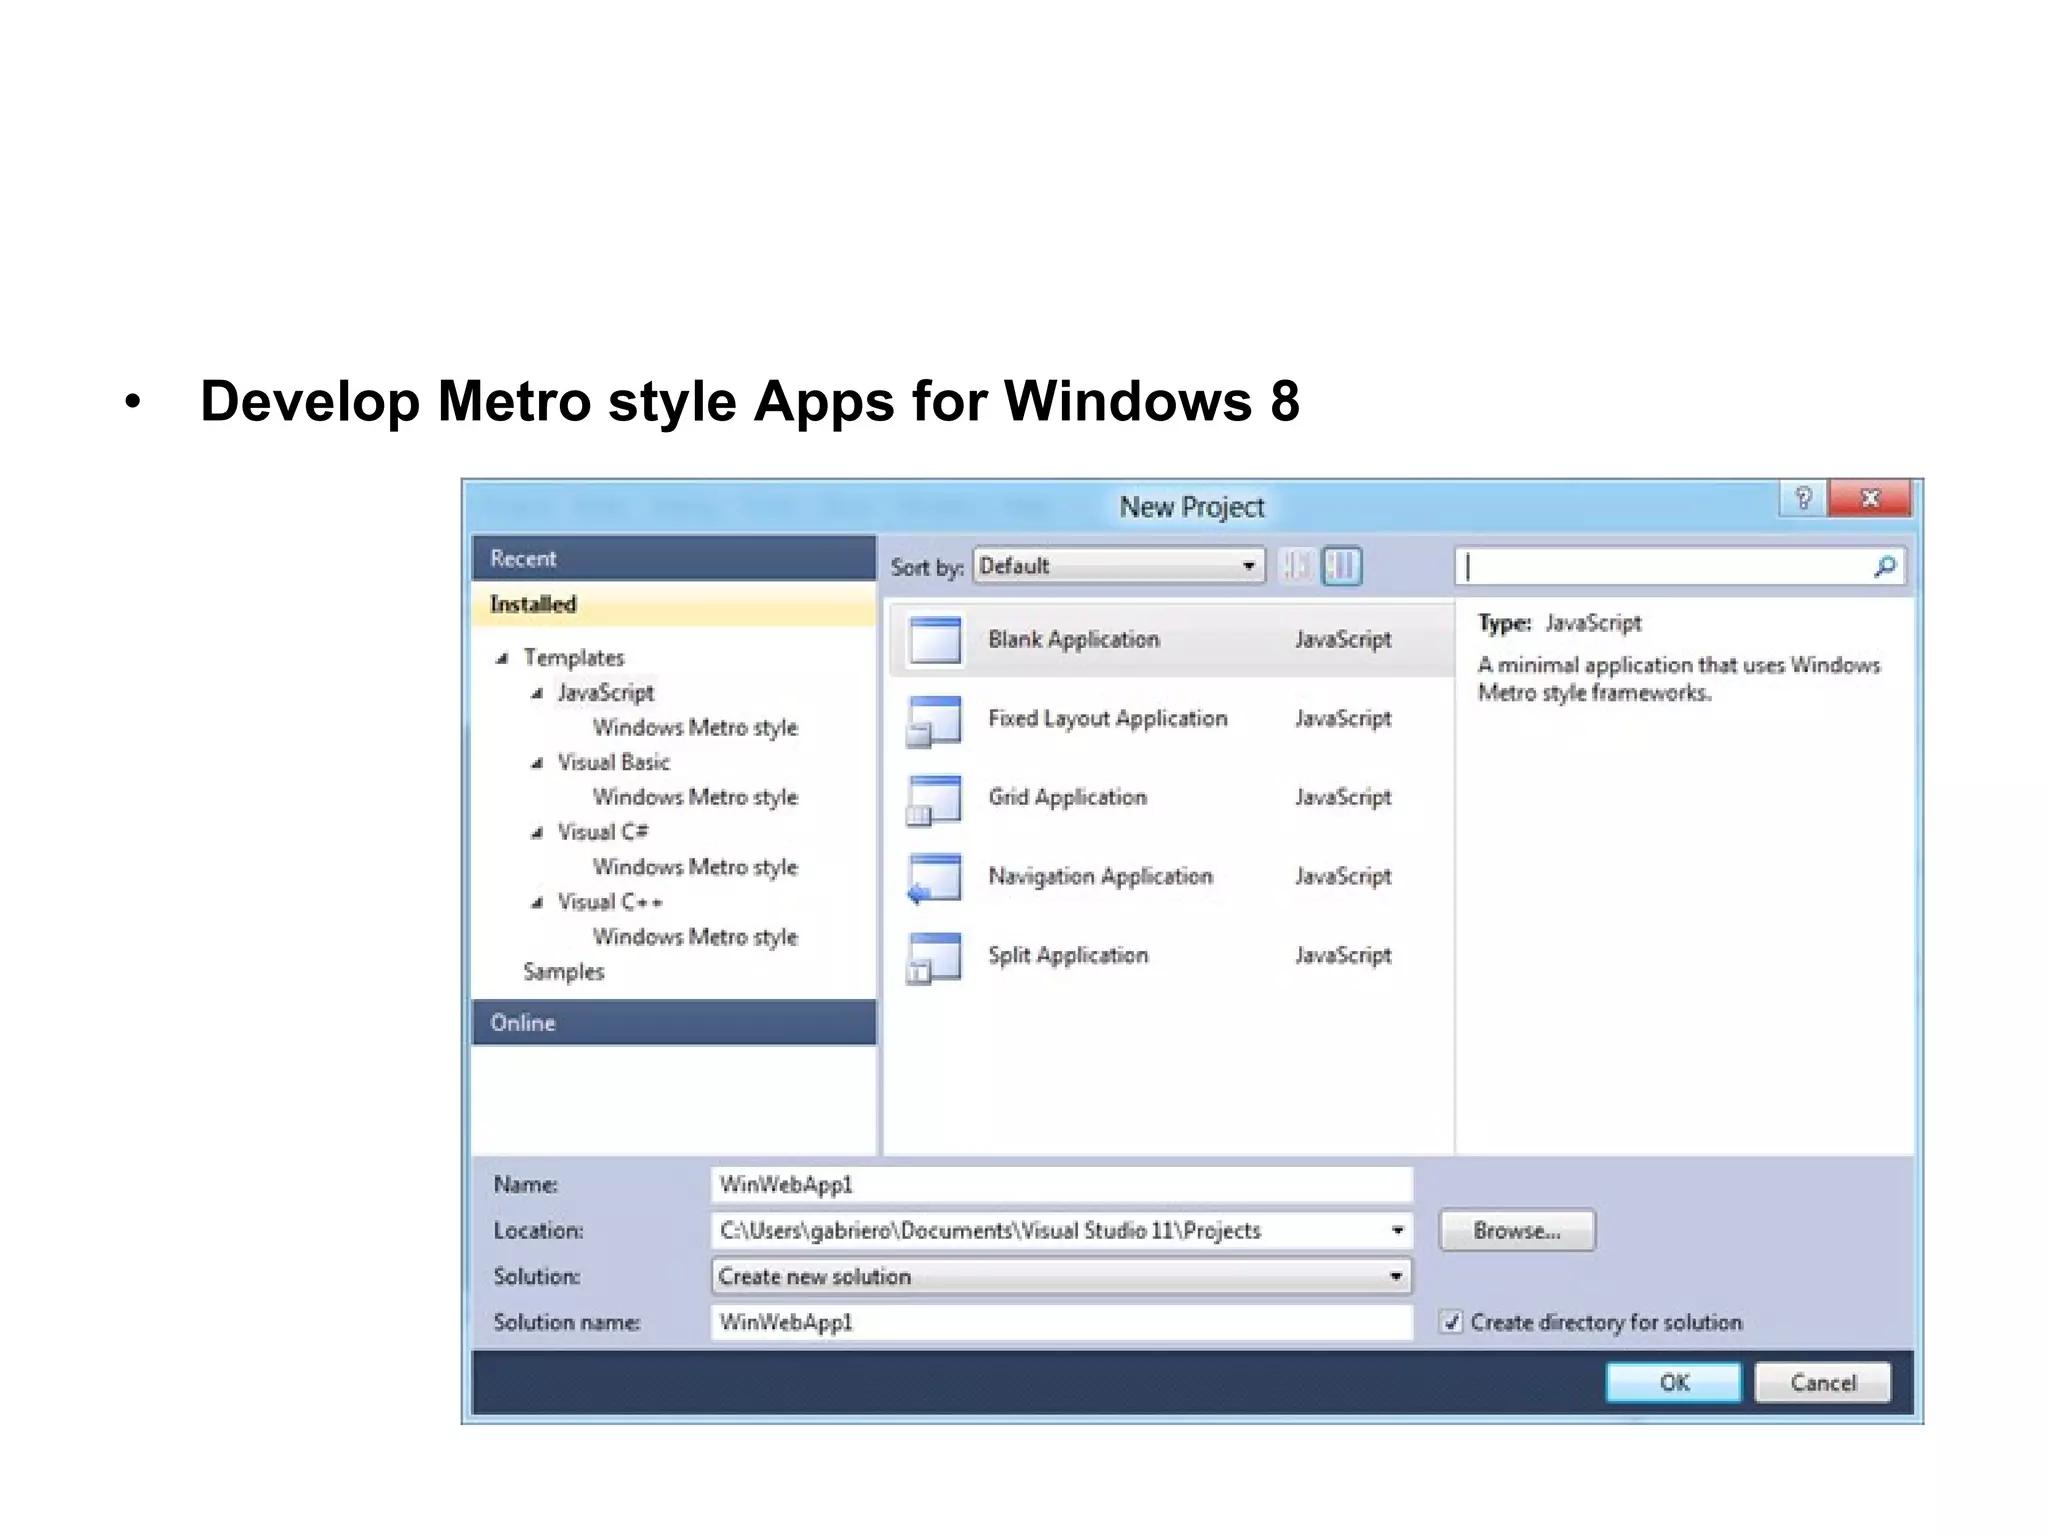Screen dimensions: 2048x1536
Task: Select the Navigation Application label
Action: tap(1100, 876)
